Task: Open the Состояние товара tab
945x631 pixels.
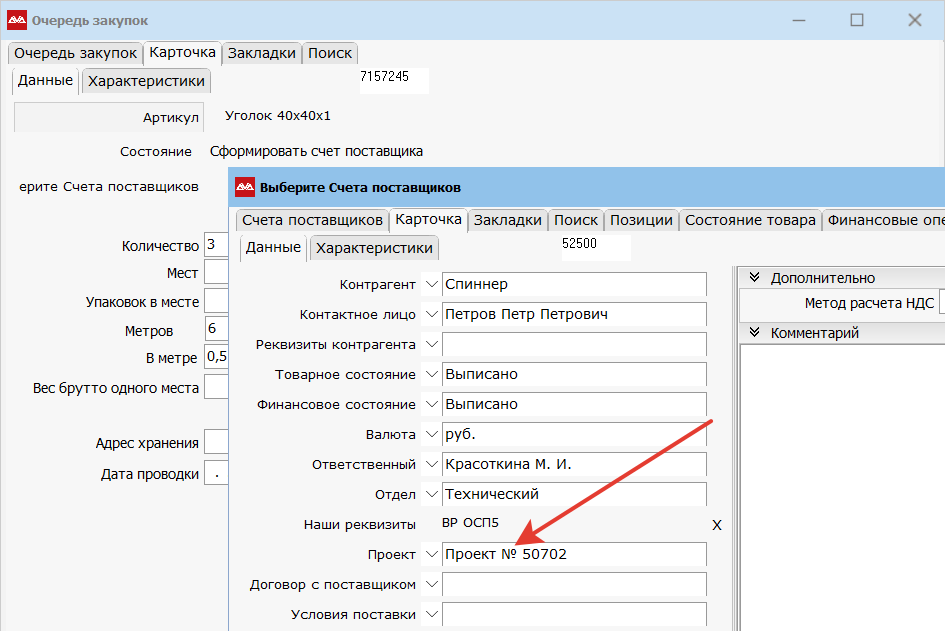Action: pyautogui.click(x=750, y=220)
